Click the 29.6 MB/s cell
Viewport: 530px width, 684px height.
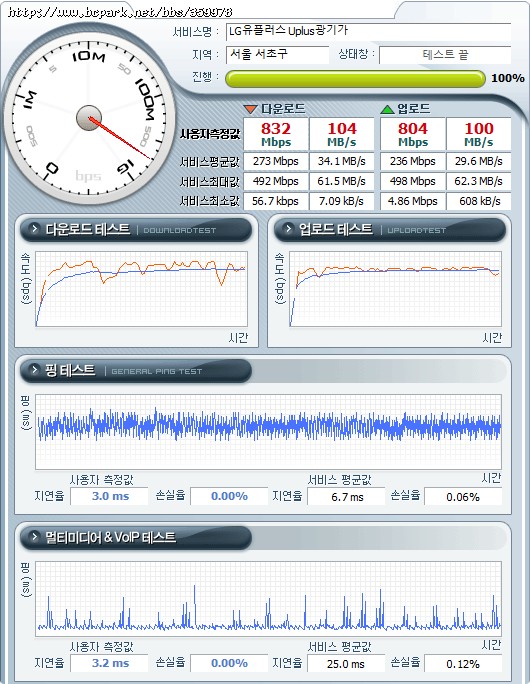click(x=479, y=161)
